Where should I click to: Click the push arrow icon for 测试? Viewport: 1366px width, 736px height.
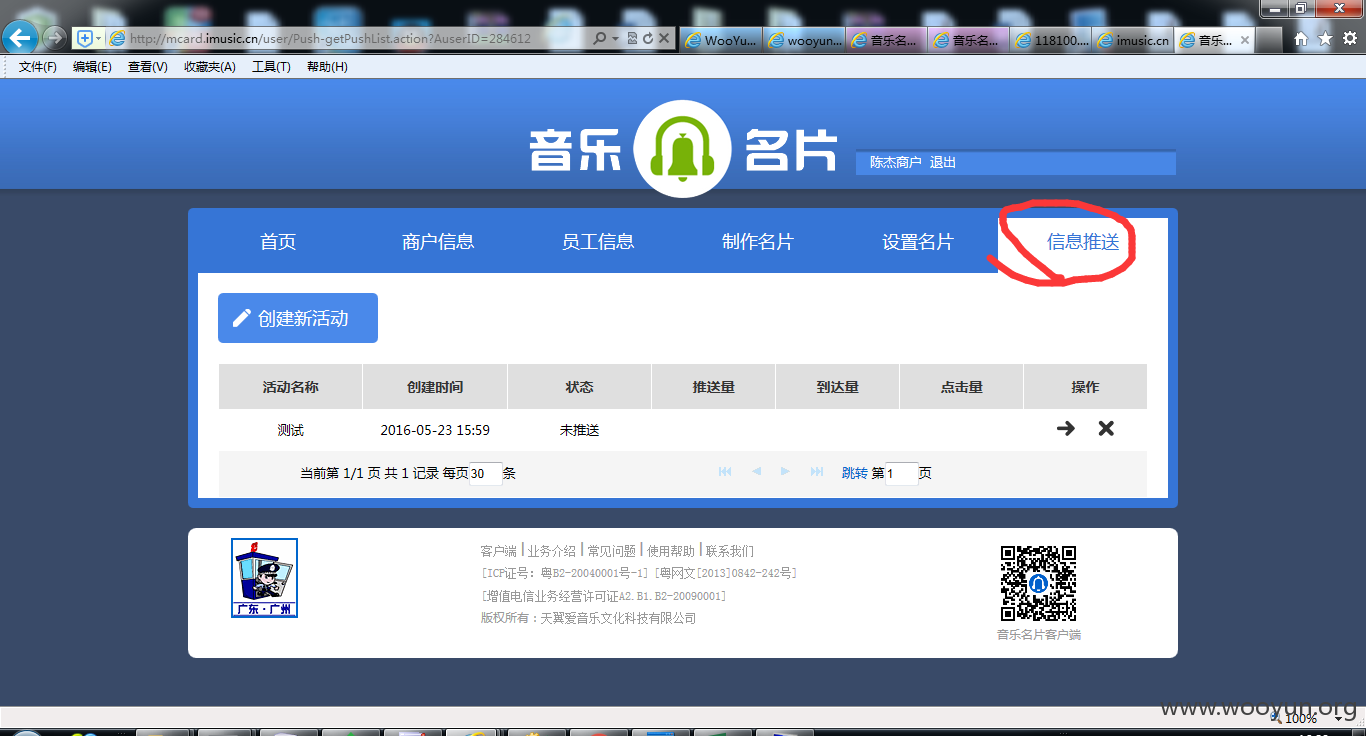1066,428
